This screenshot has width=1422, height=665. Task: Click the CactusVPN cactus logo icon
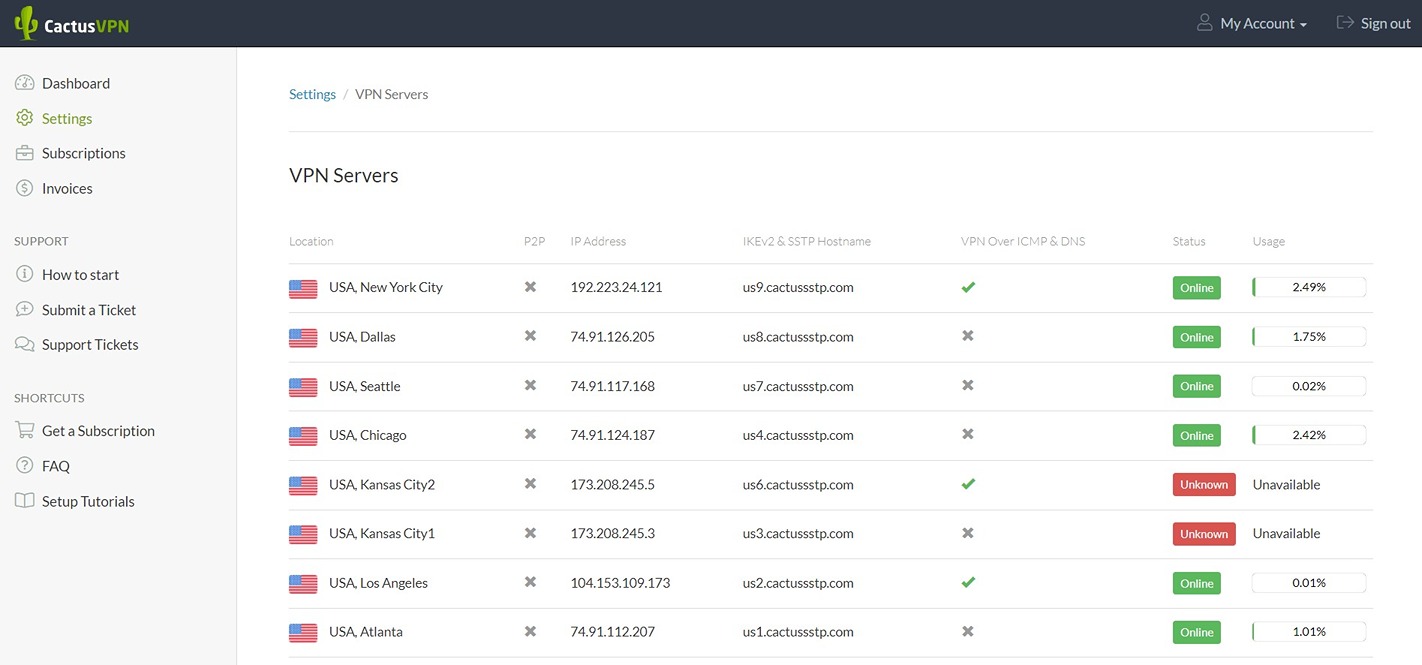25,22
